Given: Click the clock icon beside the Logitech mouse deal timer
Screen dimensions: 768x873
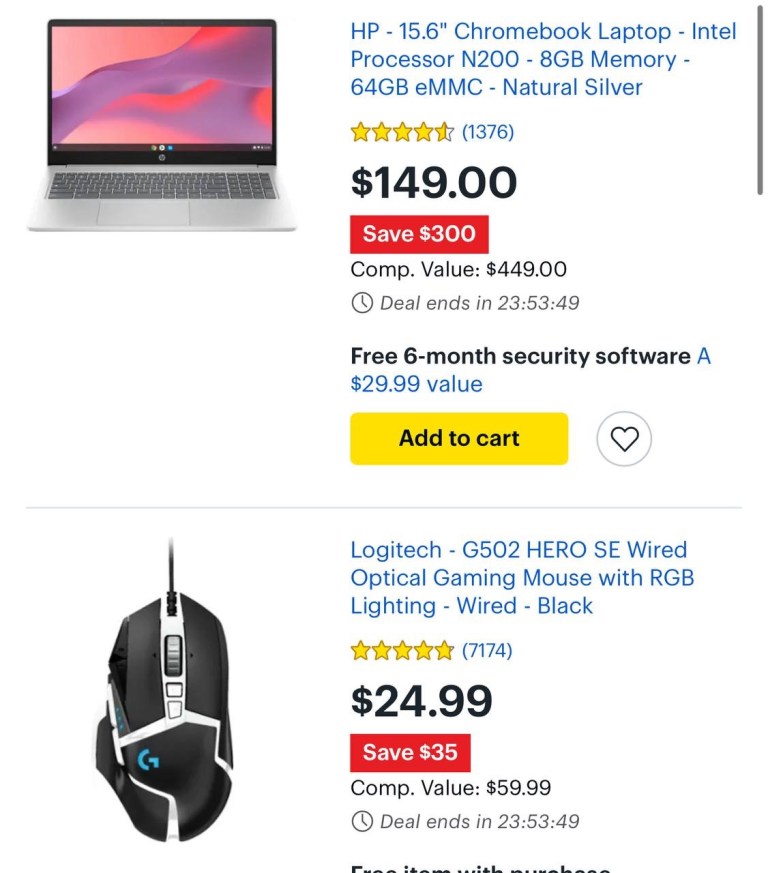Looking at the screenshot, I should coord(362,821).
